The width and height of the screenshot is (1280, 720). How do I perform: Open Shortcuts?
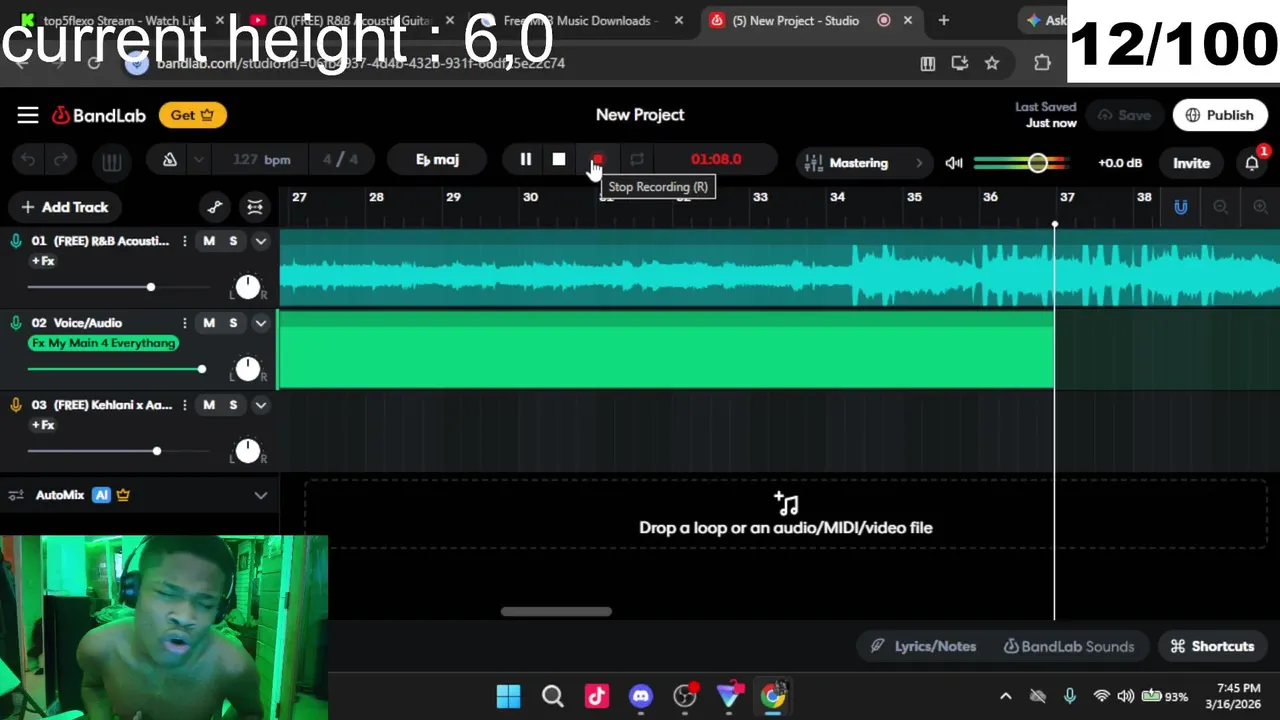1212,646
